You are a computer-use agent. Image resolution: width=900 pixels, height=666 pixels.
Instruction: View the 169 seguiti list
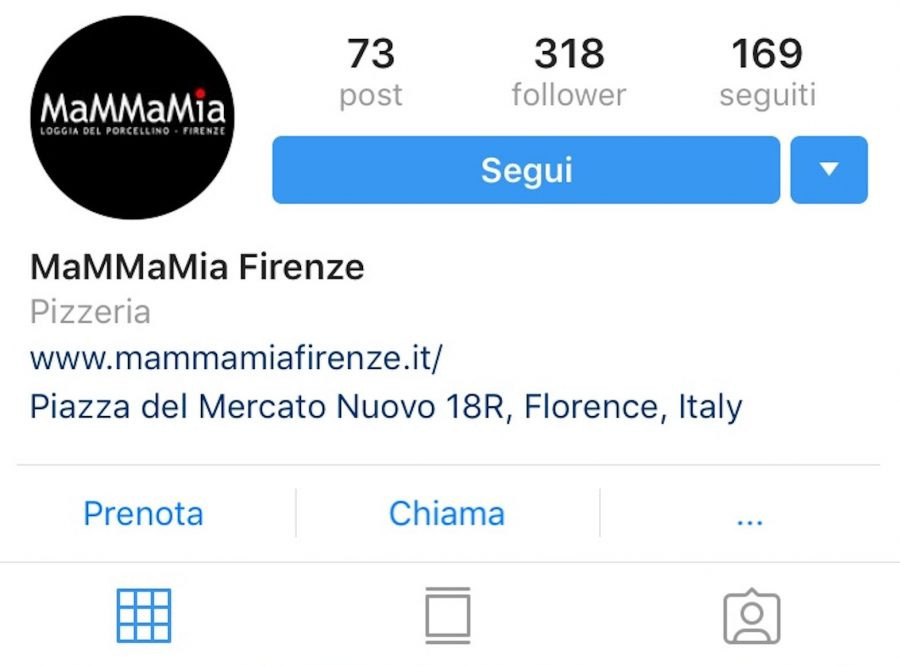(767, 72)
